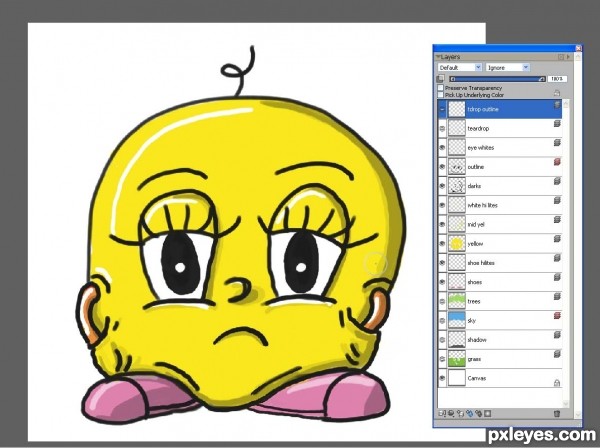Open the Layers panel flyout menu arrow

pyautogui.click(x=568, y=57)
